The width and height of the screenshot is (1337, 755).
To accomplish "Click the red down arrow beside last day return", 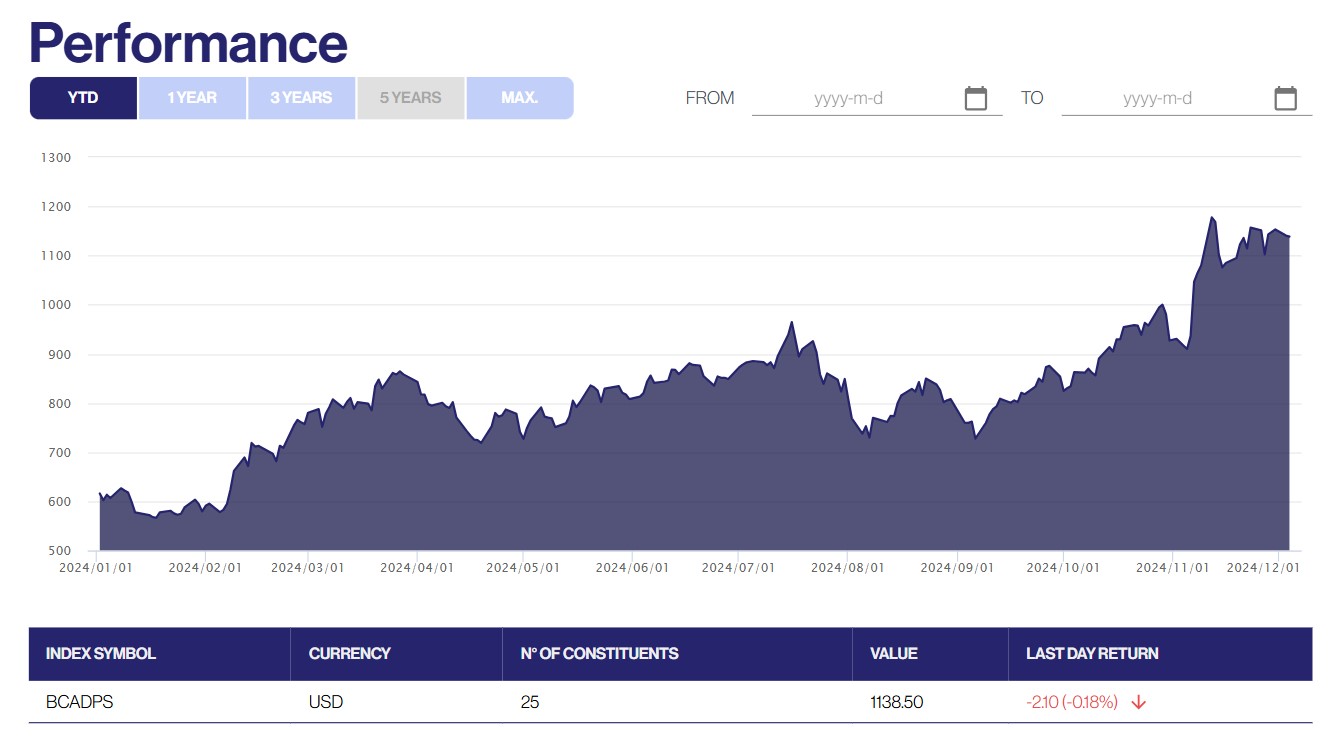I will tap(1138, 702).
